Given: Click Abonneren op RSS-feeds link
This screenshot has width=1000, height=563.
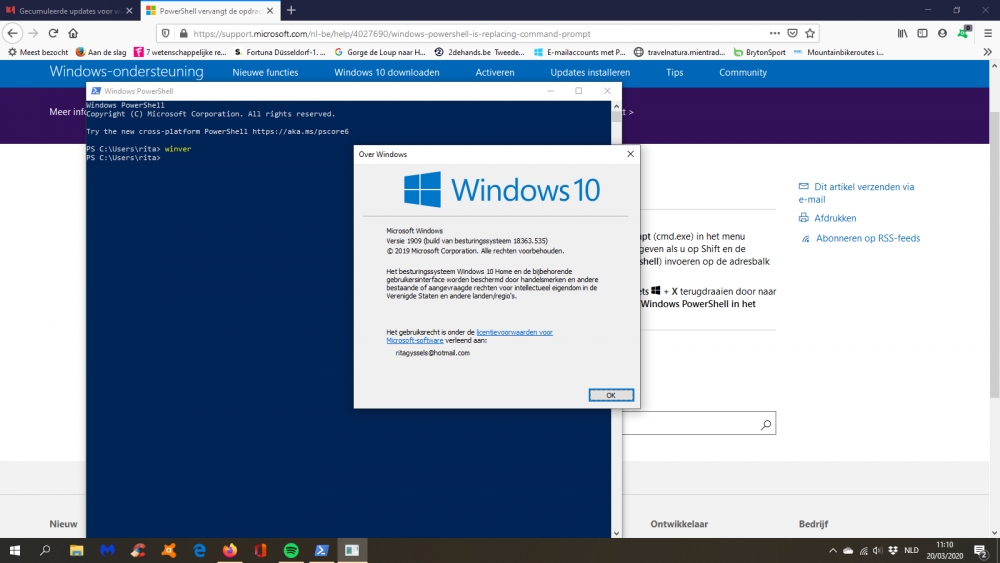Looking at the screenshot, I should point(867,239).
